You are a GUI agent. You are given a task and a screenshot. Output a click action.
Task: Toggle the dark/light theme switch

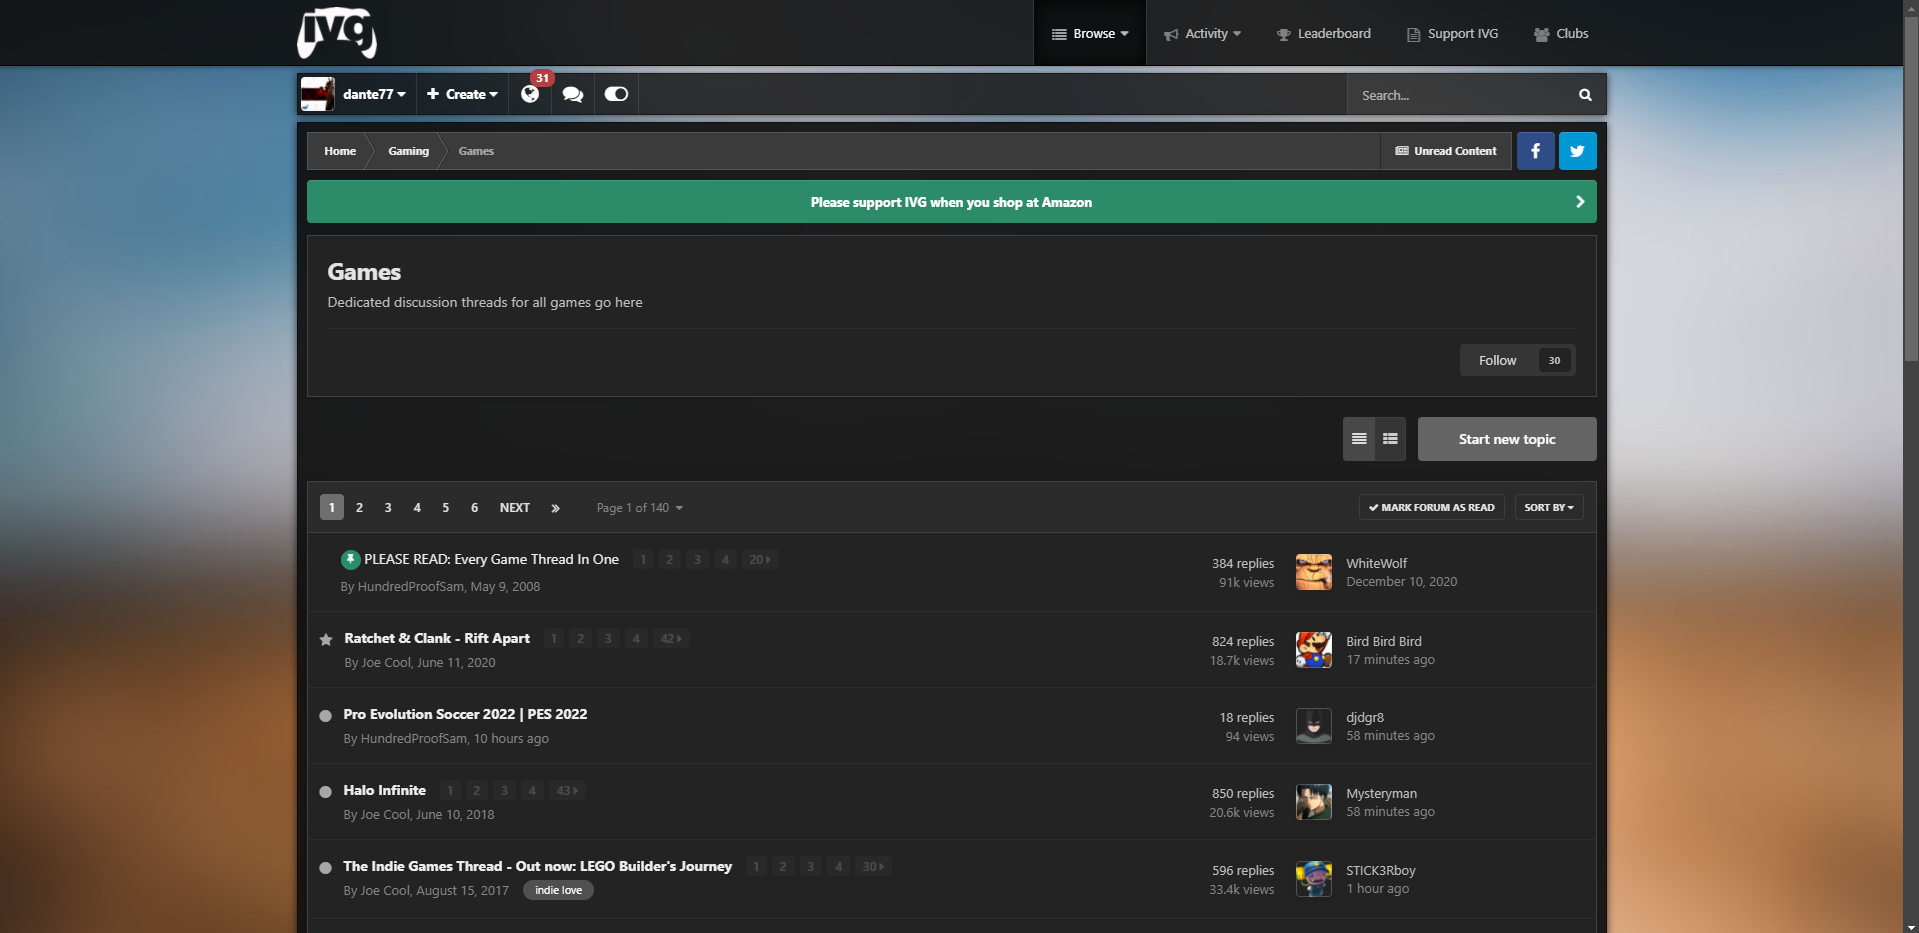(x=616, y=94)
